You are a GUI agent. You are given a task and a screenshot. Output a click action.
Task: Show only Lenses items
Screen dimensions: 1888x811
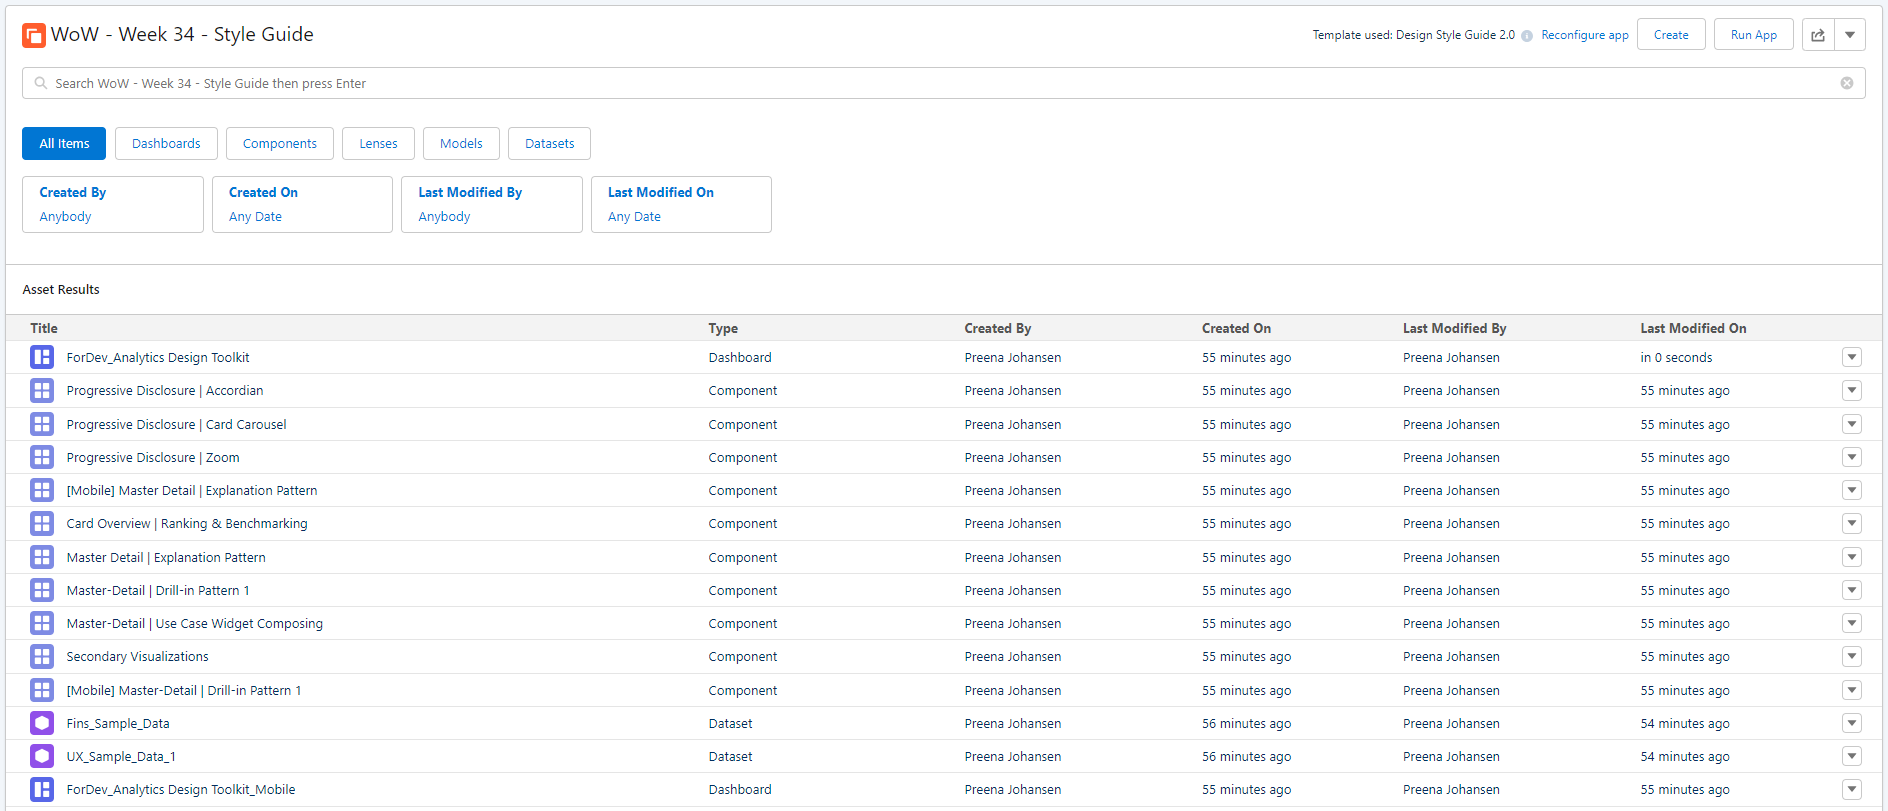[x=378, y=143]
